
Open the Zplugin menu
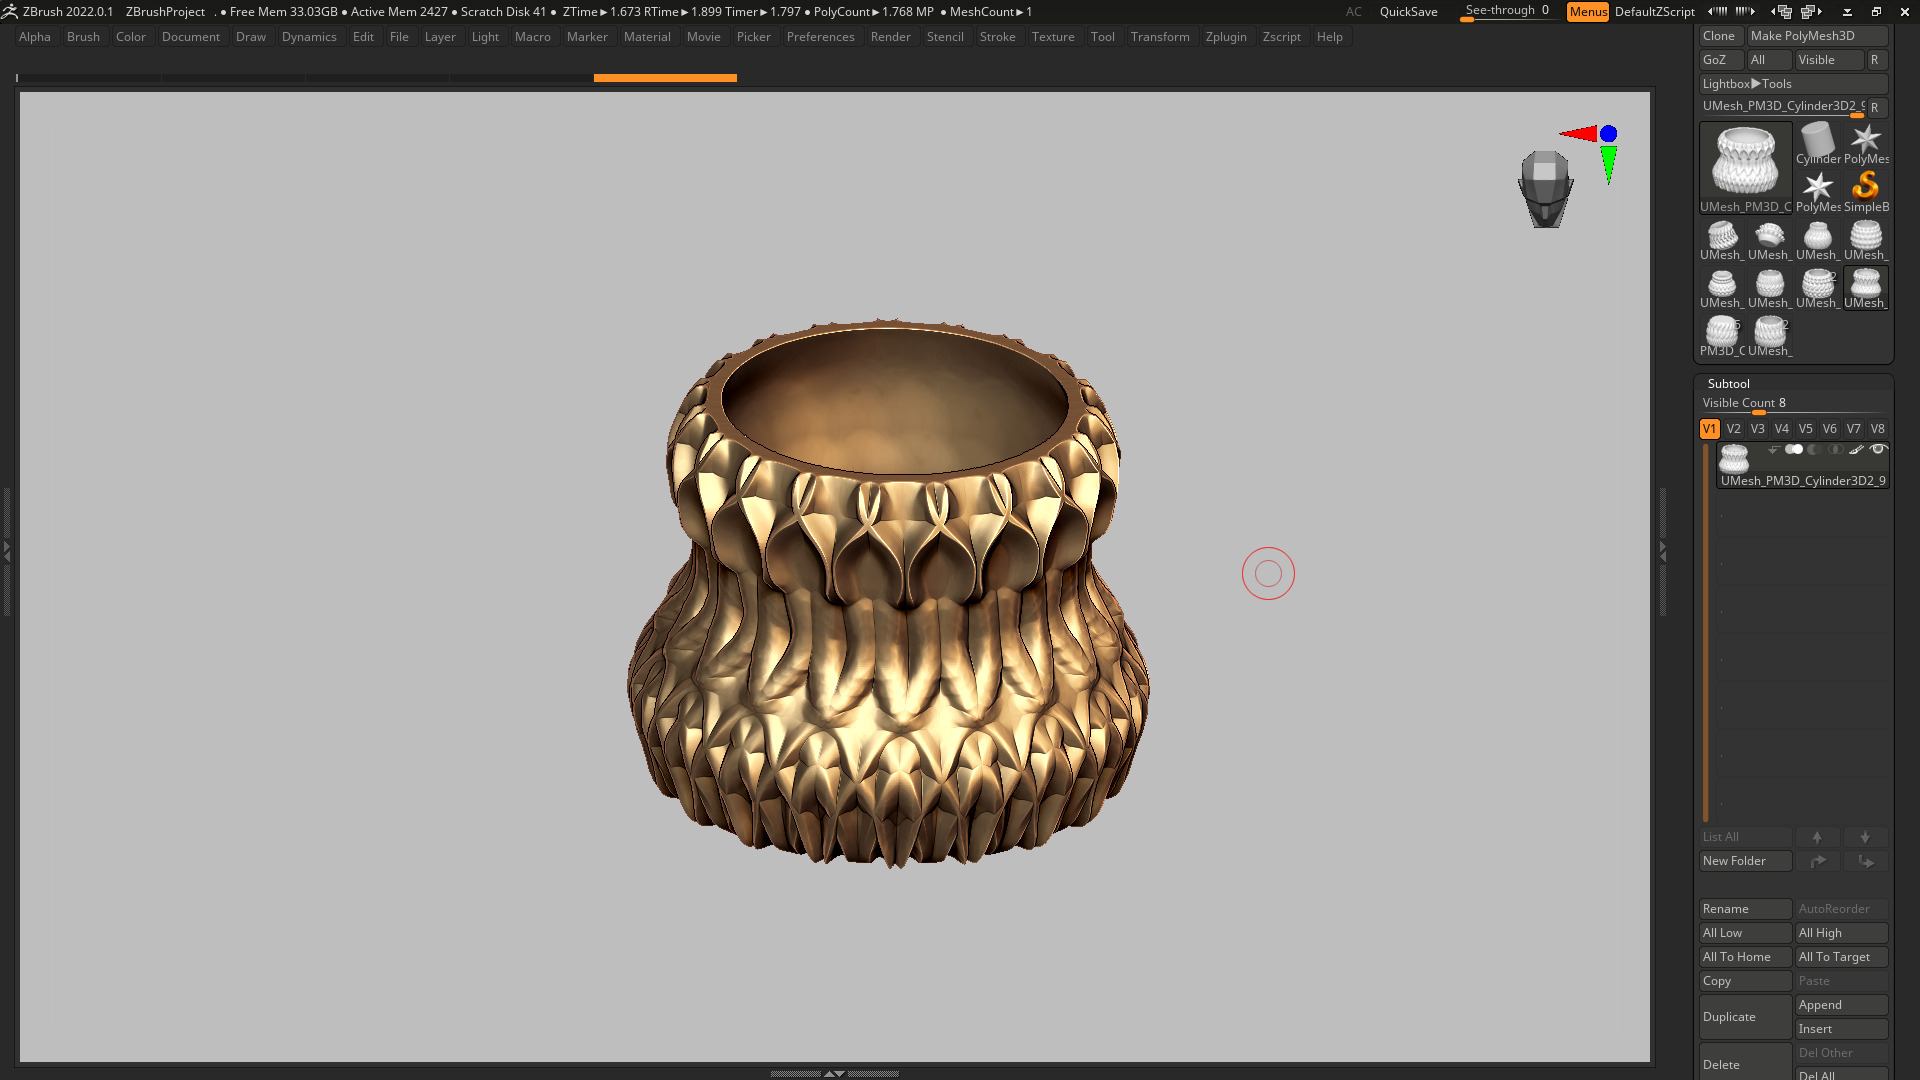(1226, 37)
